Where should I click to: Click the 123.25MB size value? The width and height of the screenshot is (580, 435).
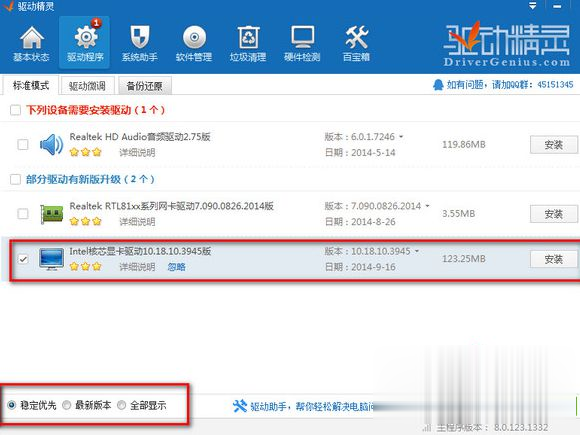[x=464, y=259]
